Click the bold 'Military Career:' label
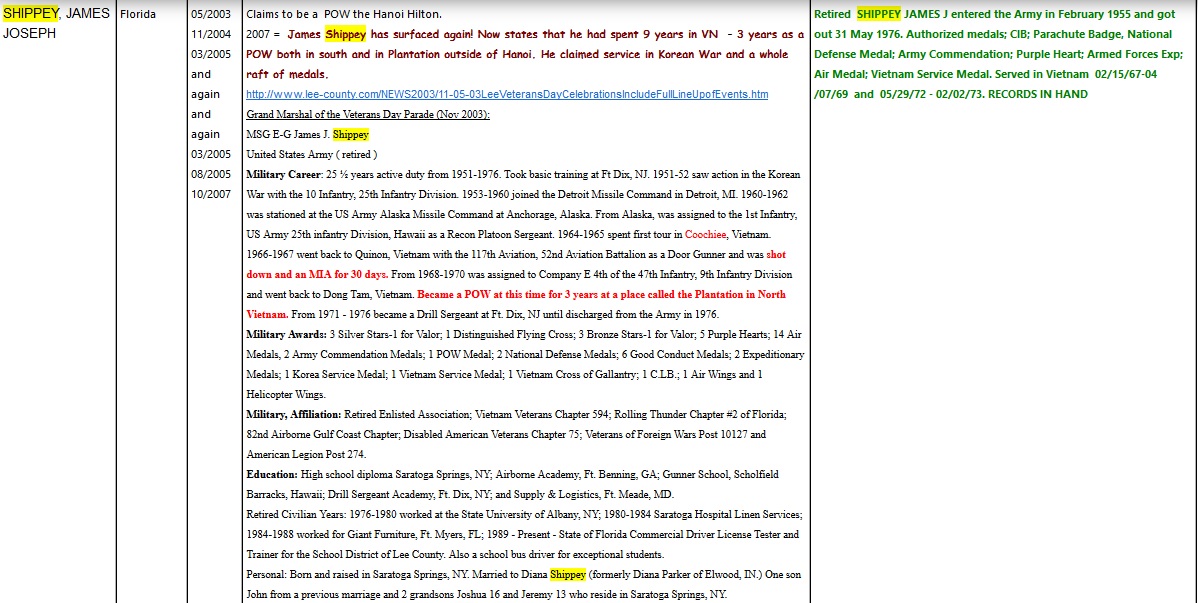 click(x=284, y=174)
